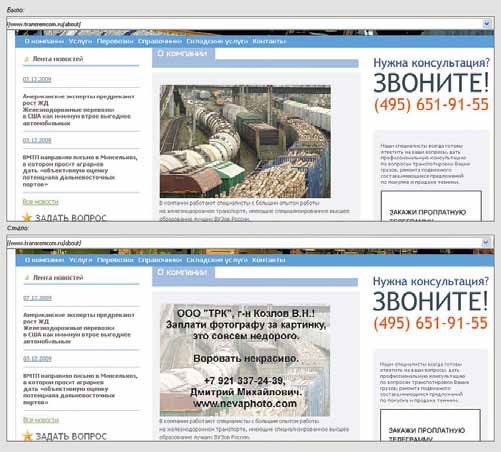
Task: Click 'Нужна консультация?' heading in 'Стало' screenshot
Action: [431, 281]
